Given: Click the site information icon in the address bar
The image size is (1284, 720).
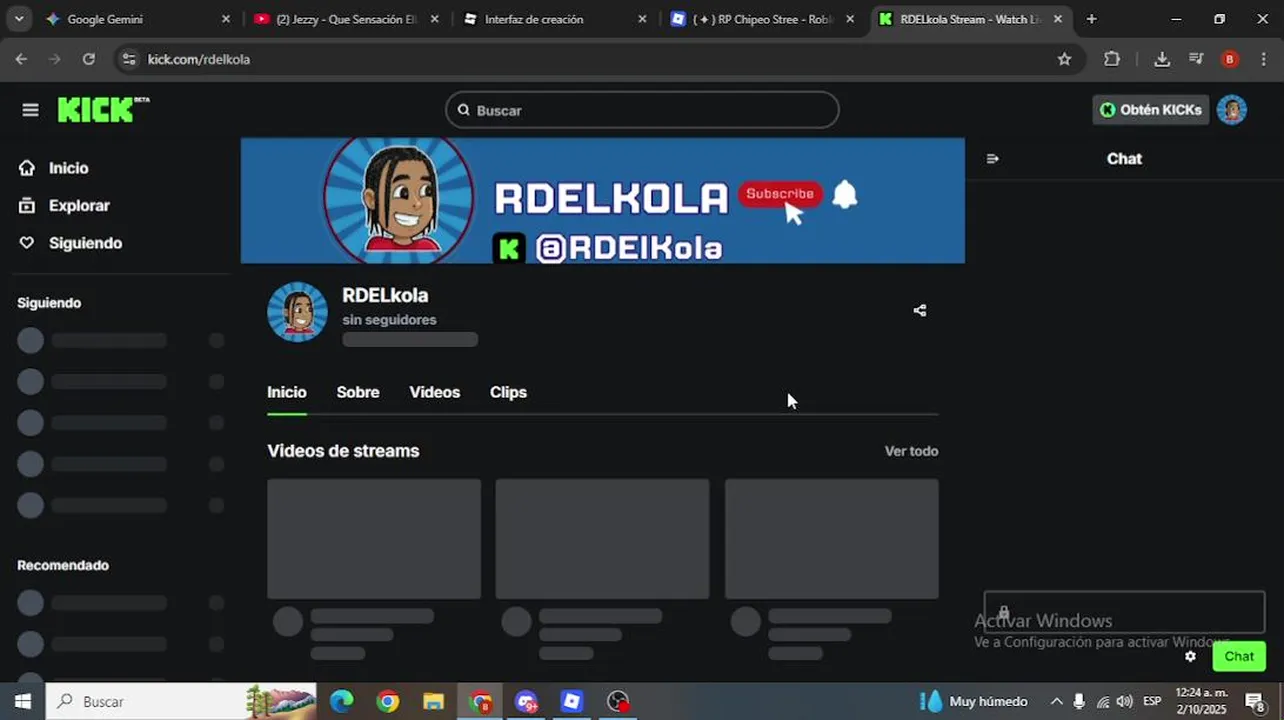Looking at the screenshot, I should 128,59.
